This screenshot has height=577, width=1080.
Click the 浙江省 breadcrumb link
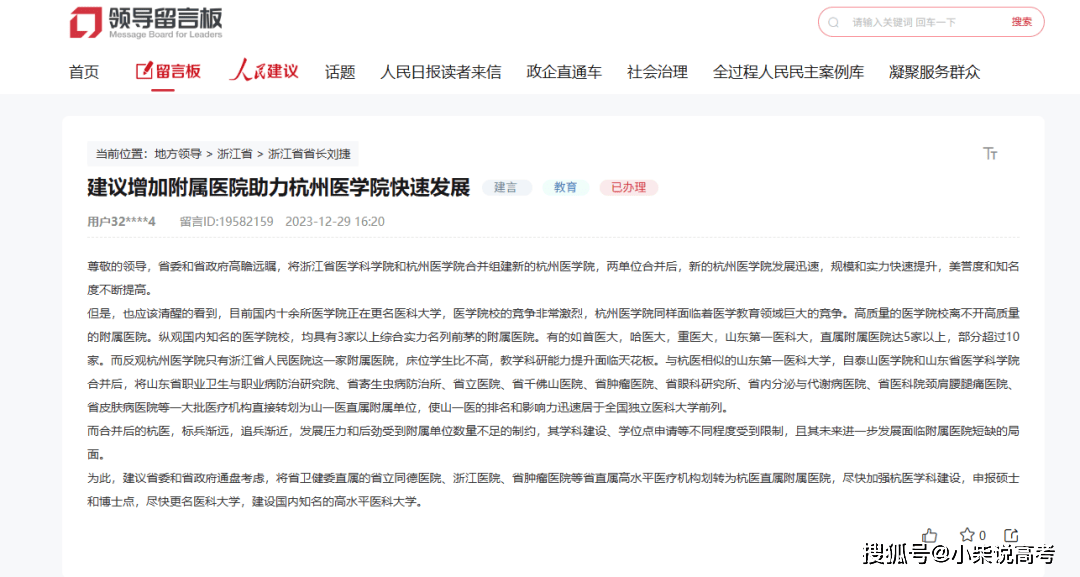click(235, 154)
